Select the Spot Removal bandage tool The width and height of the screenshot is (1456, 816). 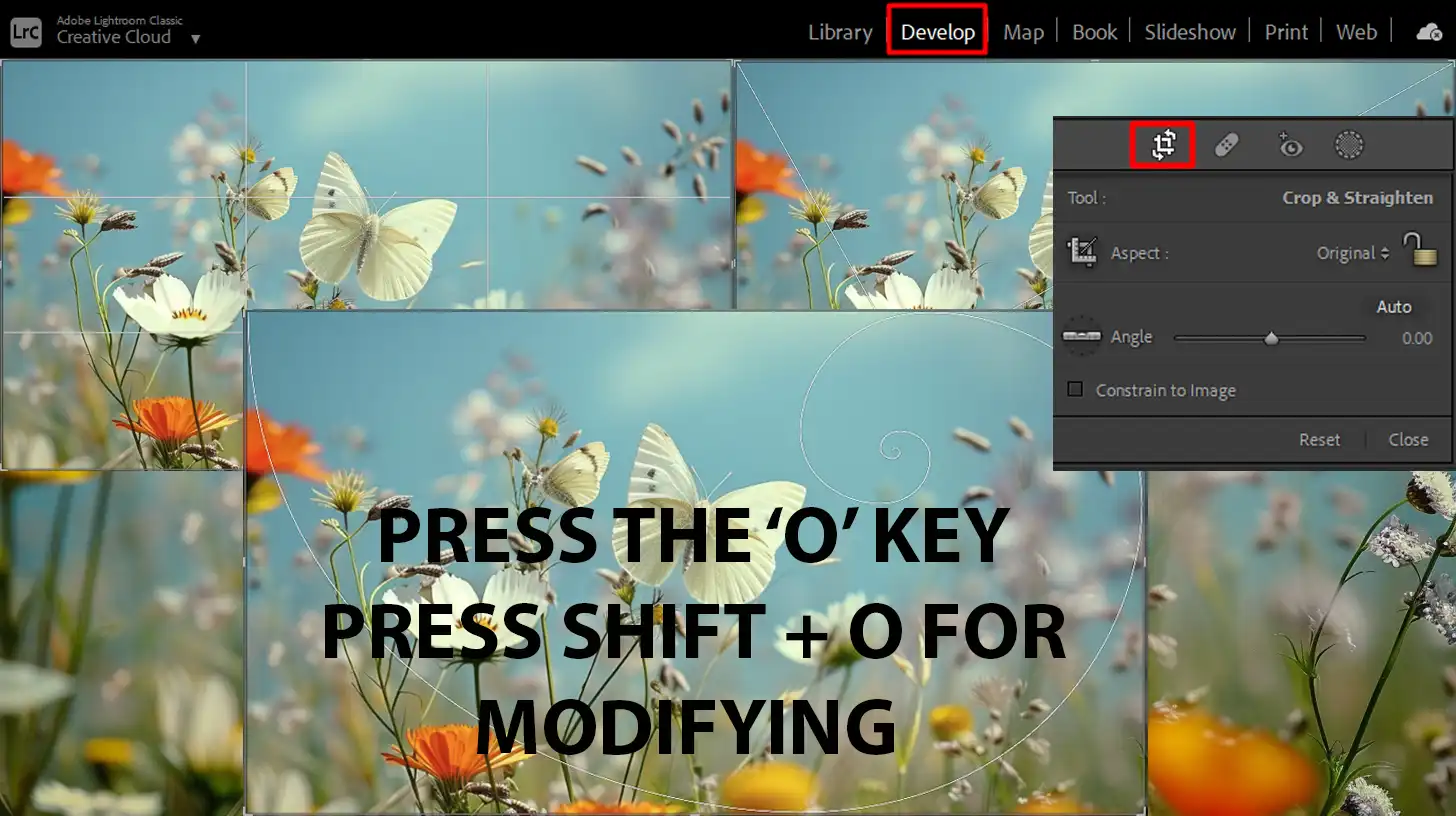click(x=1227, y=146)
